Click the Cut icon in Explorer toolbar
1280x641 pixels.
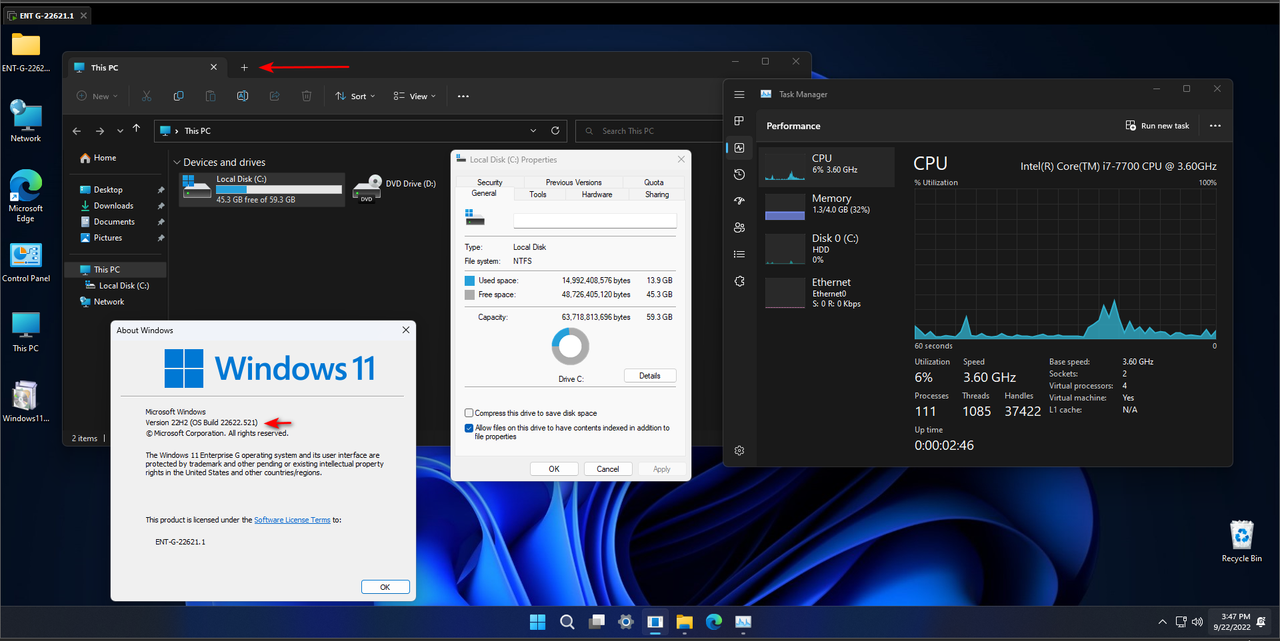pyautogui.click(x=146, y=96)
